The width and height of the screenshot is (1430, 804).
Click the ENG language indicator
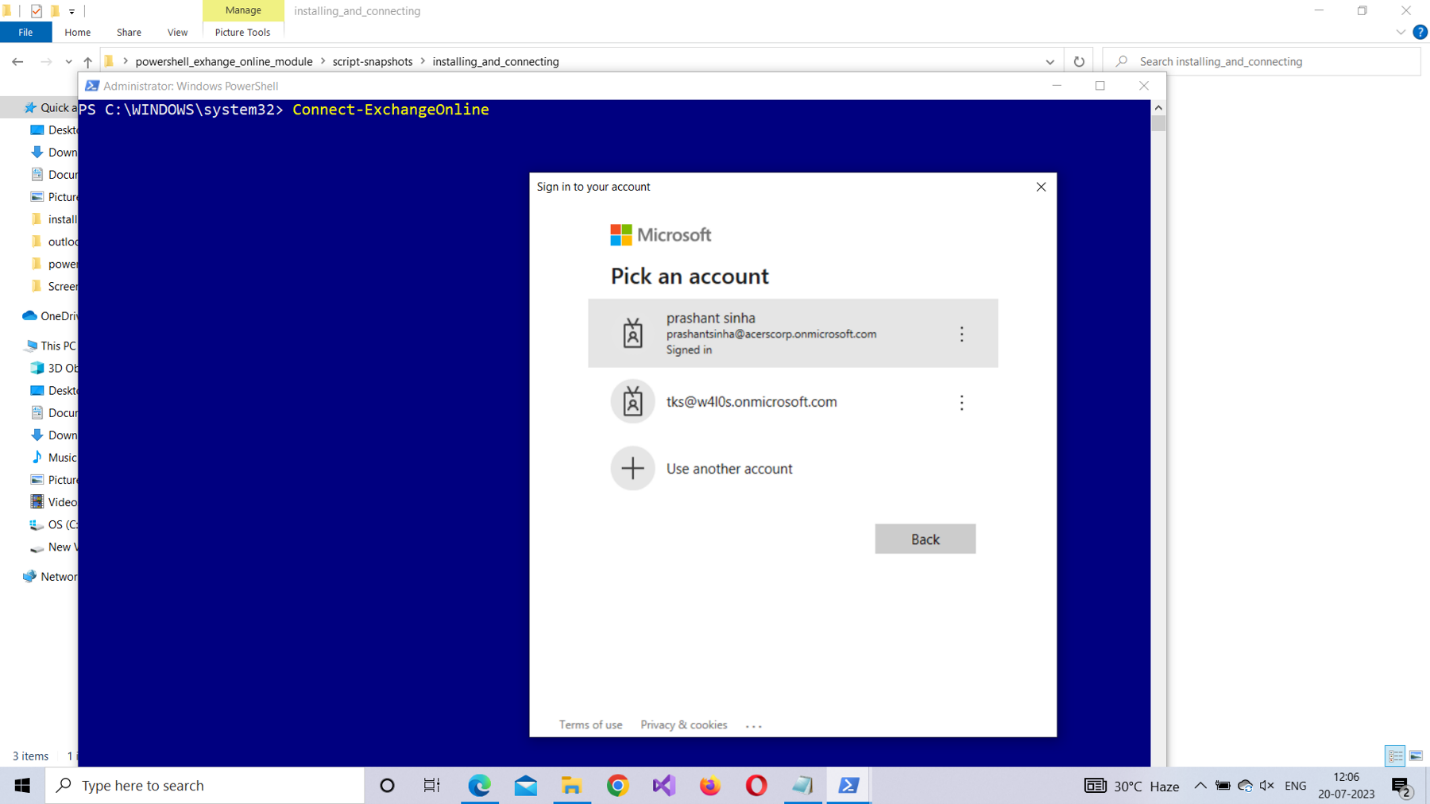click(x=1295, y=786)
